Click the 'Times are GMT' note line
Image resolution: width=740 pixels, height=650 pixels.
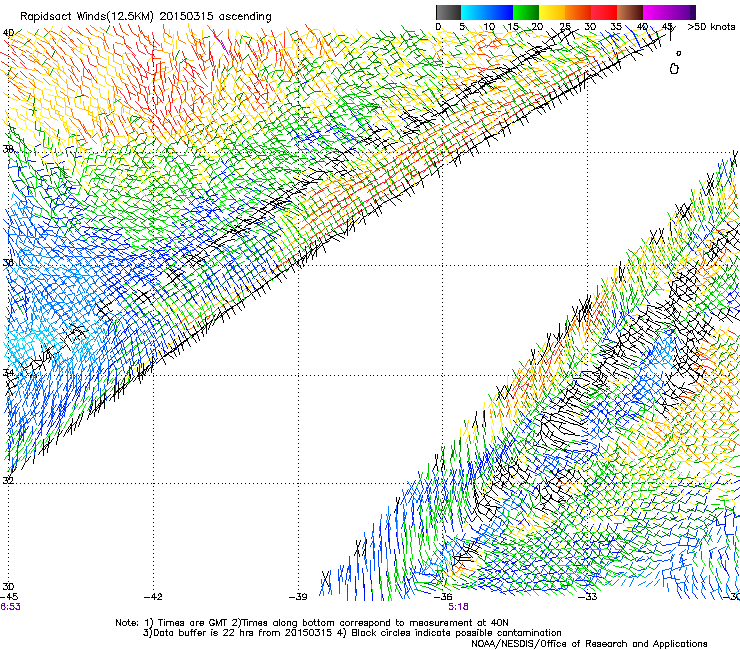click(312, 623)
